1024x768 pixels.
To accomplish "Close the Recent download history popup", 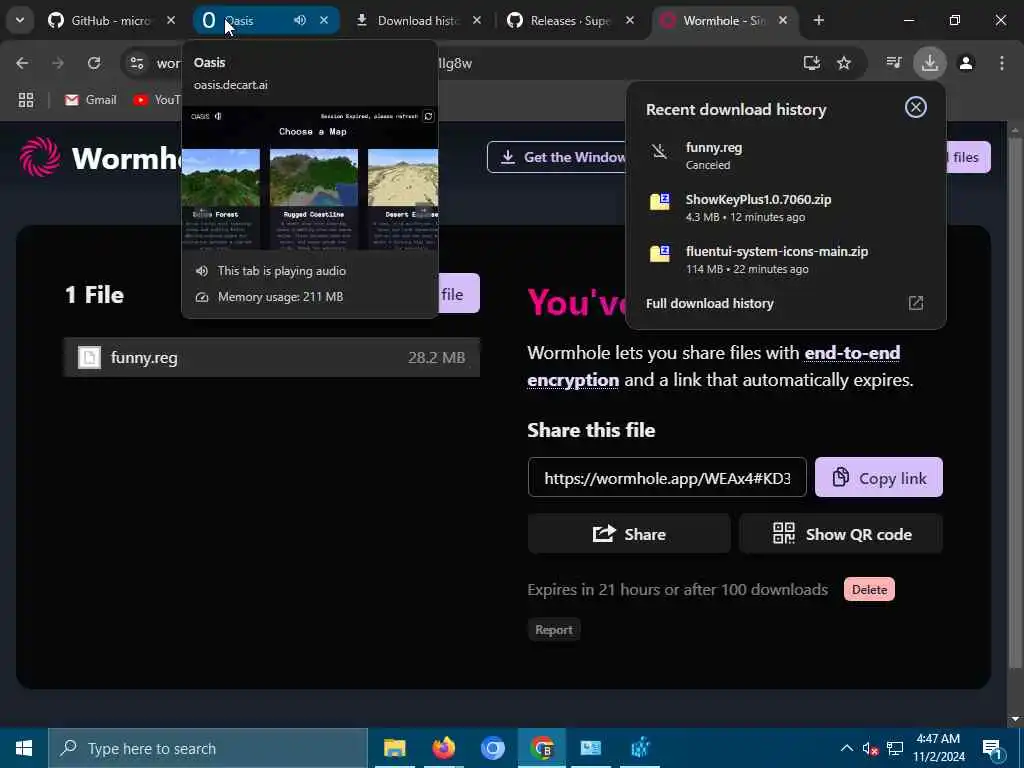I will (916, 107).
